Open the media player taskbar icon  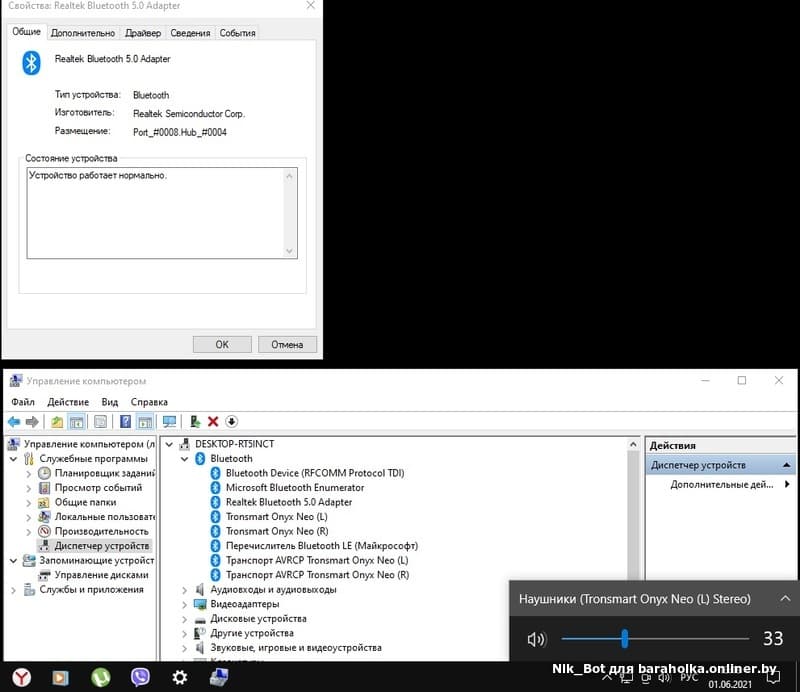click(60, 677)
